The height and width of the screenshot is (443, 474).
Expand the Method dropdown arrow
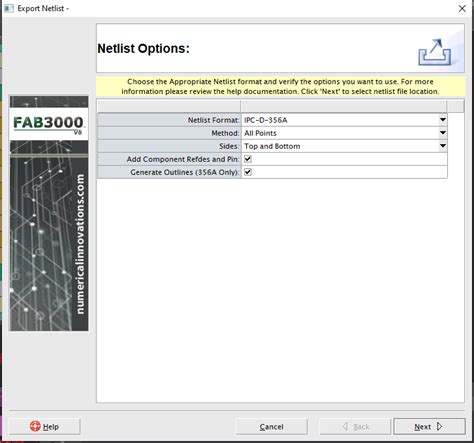(443, 133)
